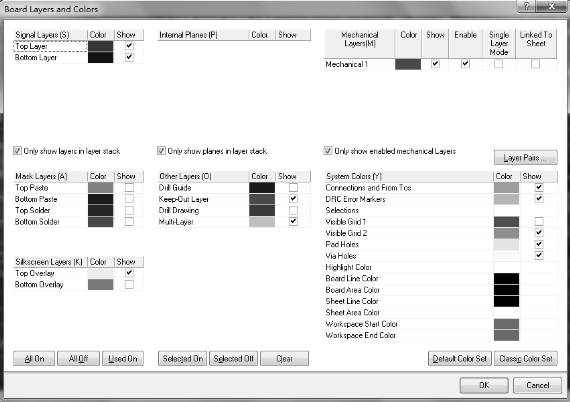Change Board Line Color swatch
The height and width of the screenshot is (402, 570).
(x=506, y=278)
